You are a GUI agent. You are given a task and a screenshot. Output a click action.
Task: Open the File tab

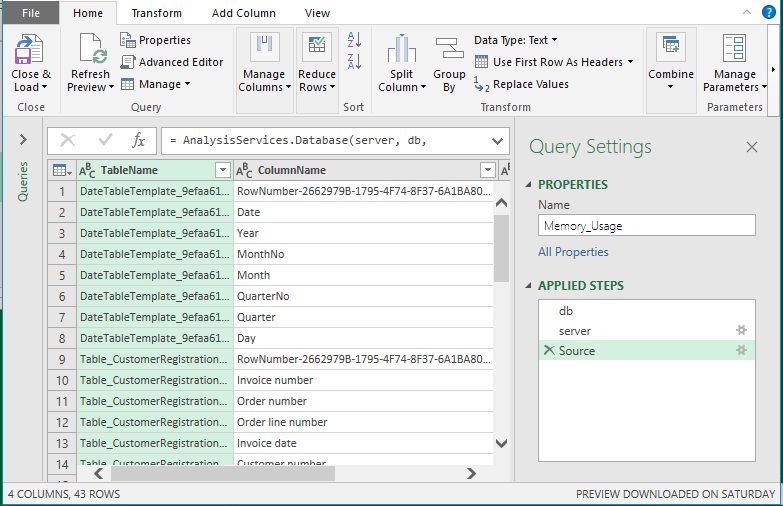(x=31, y=13)
